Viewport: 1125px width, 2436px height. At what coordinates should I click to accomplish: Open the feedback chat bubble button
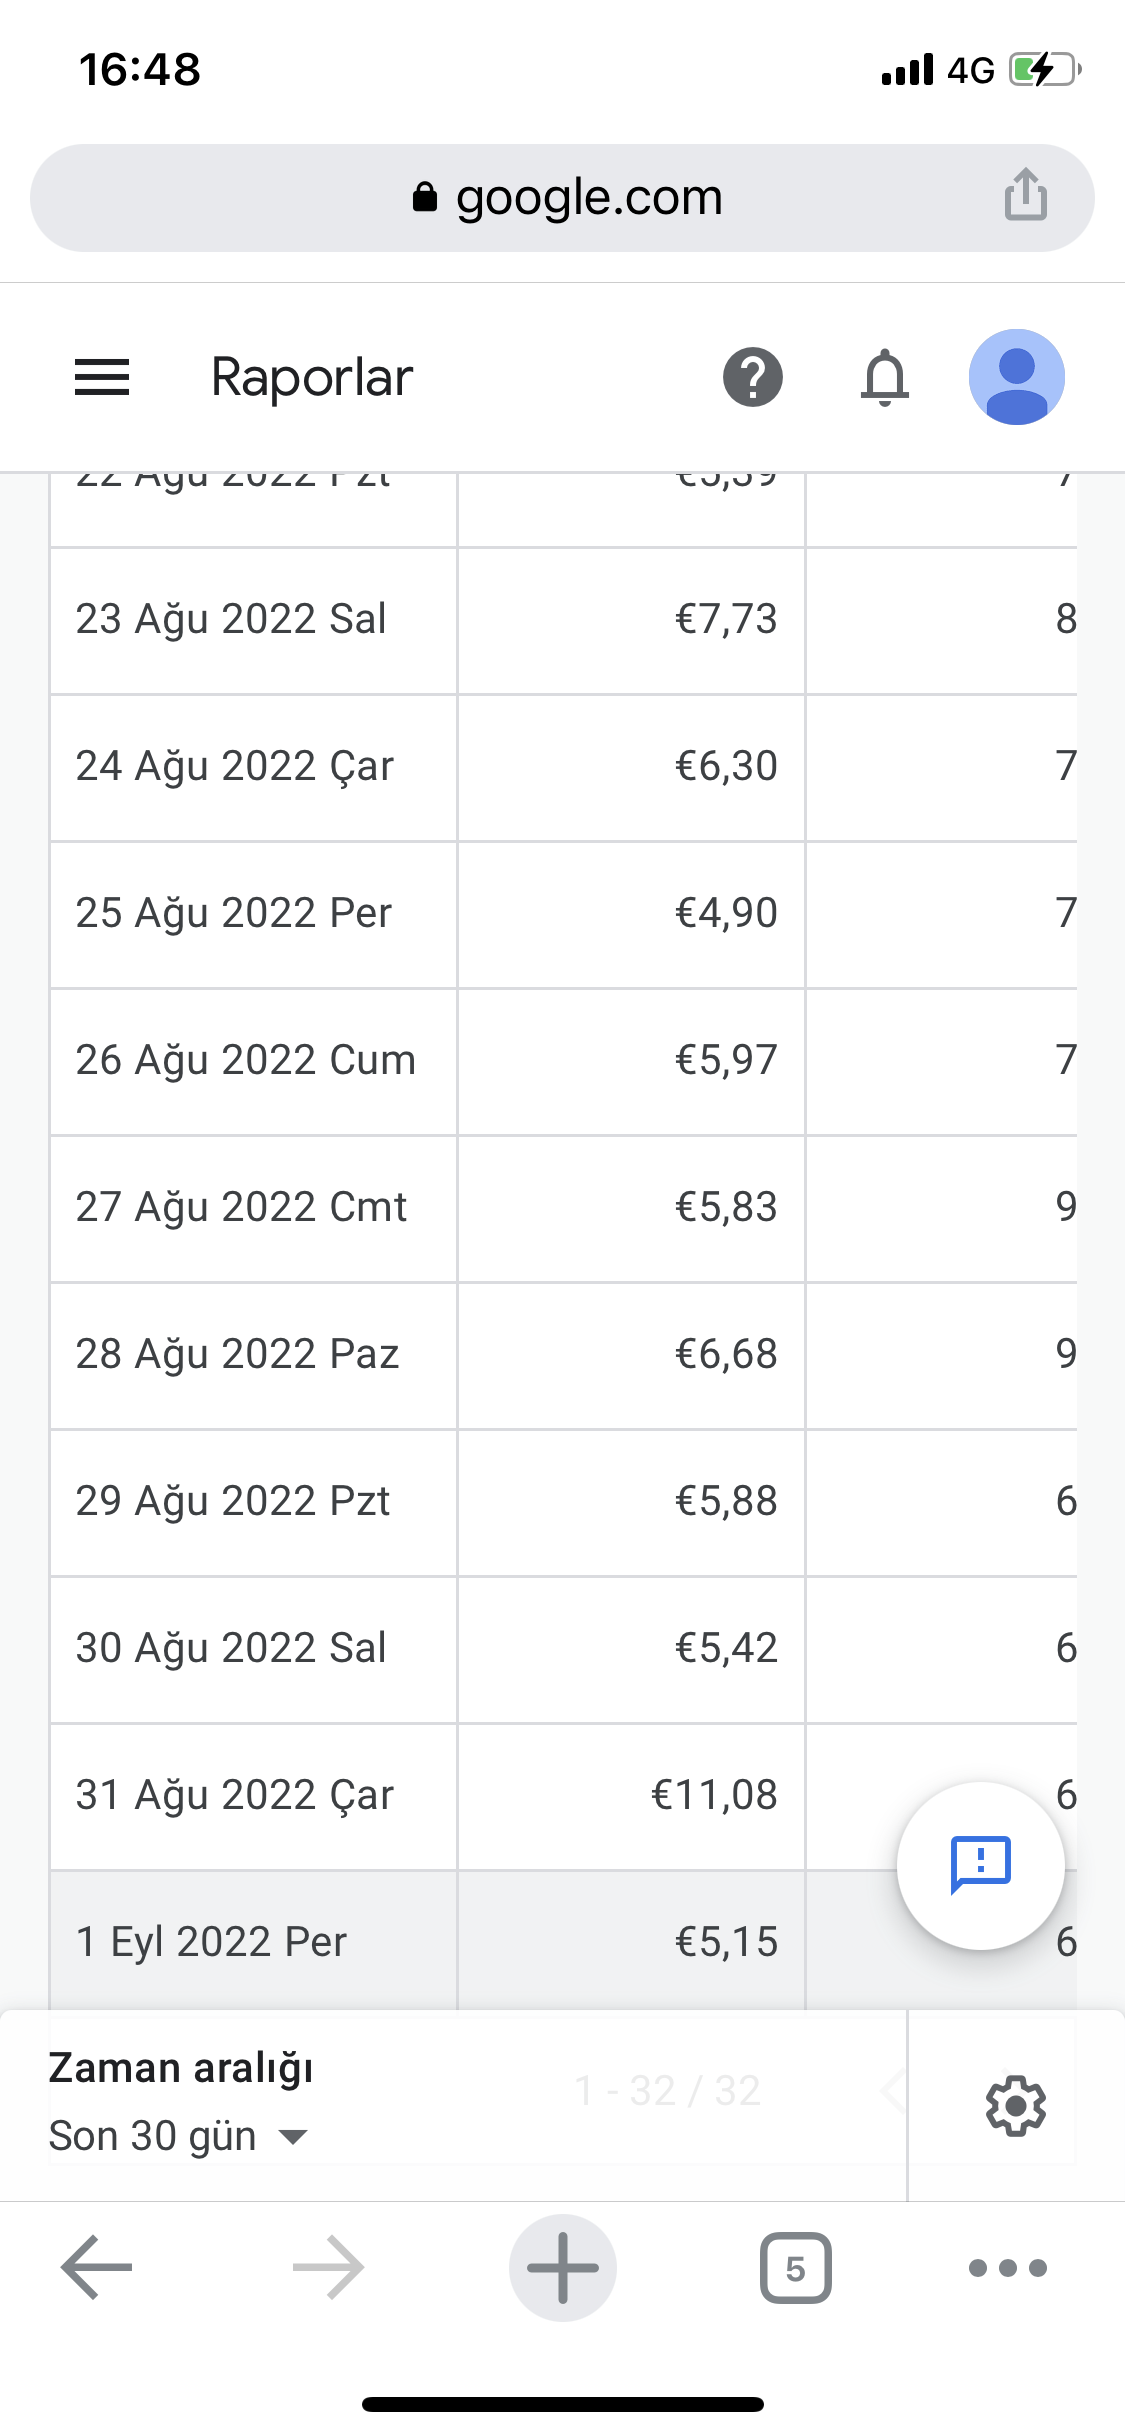click(x=980, y=1865)
